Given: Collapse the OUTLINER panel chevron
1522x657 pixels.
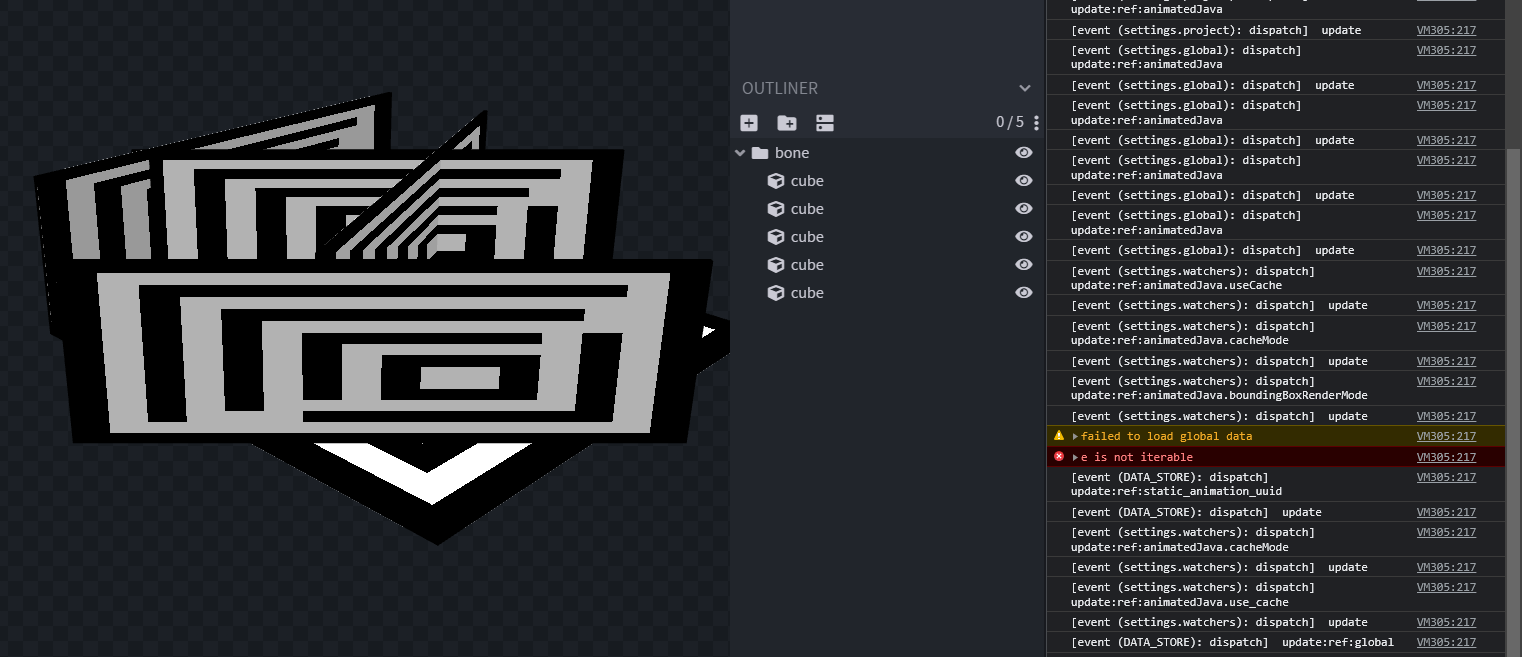Looking at the screenshot, I should click(1024, 88).
